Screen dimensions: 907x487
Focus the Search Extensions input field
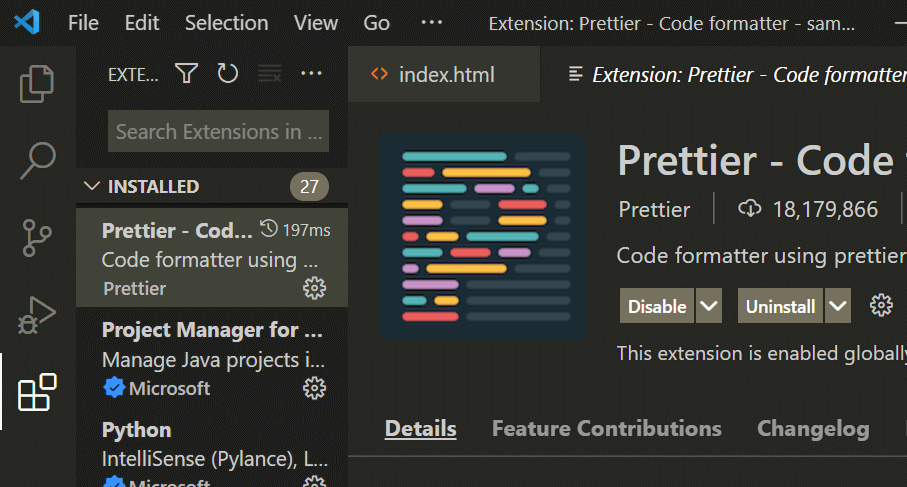tap(219, 131)
